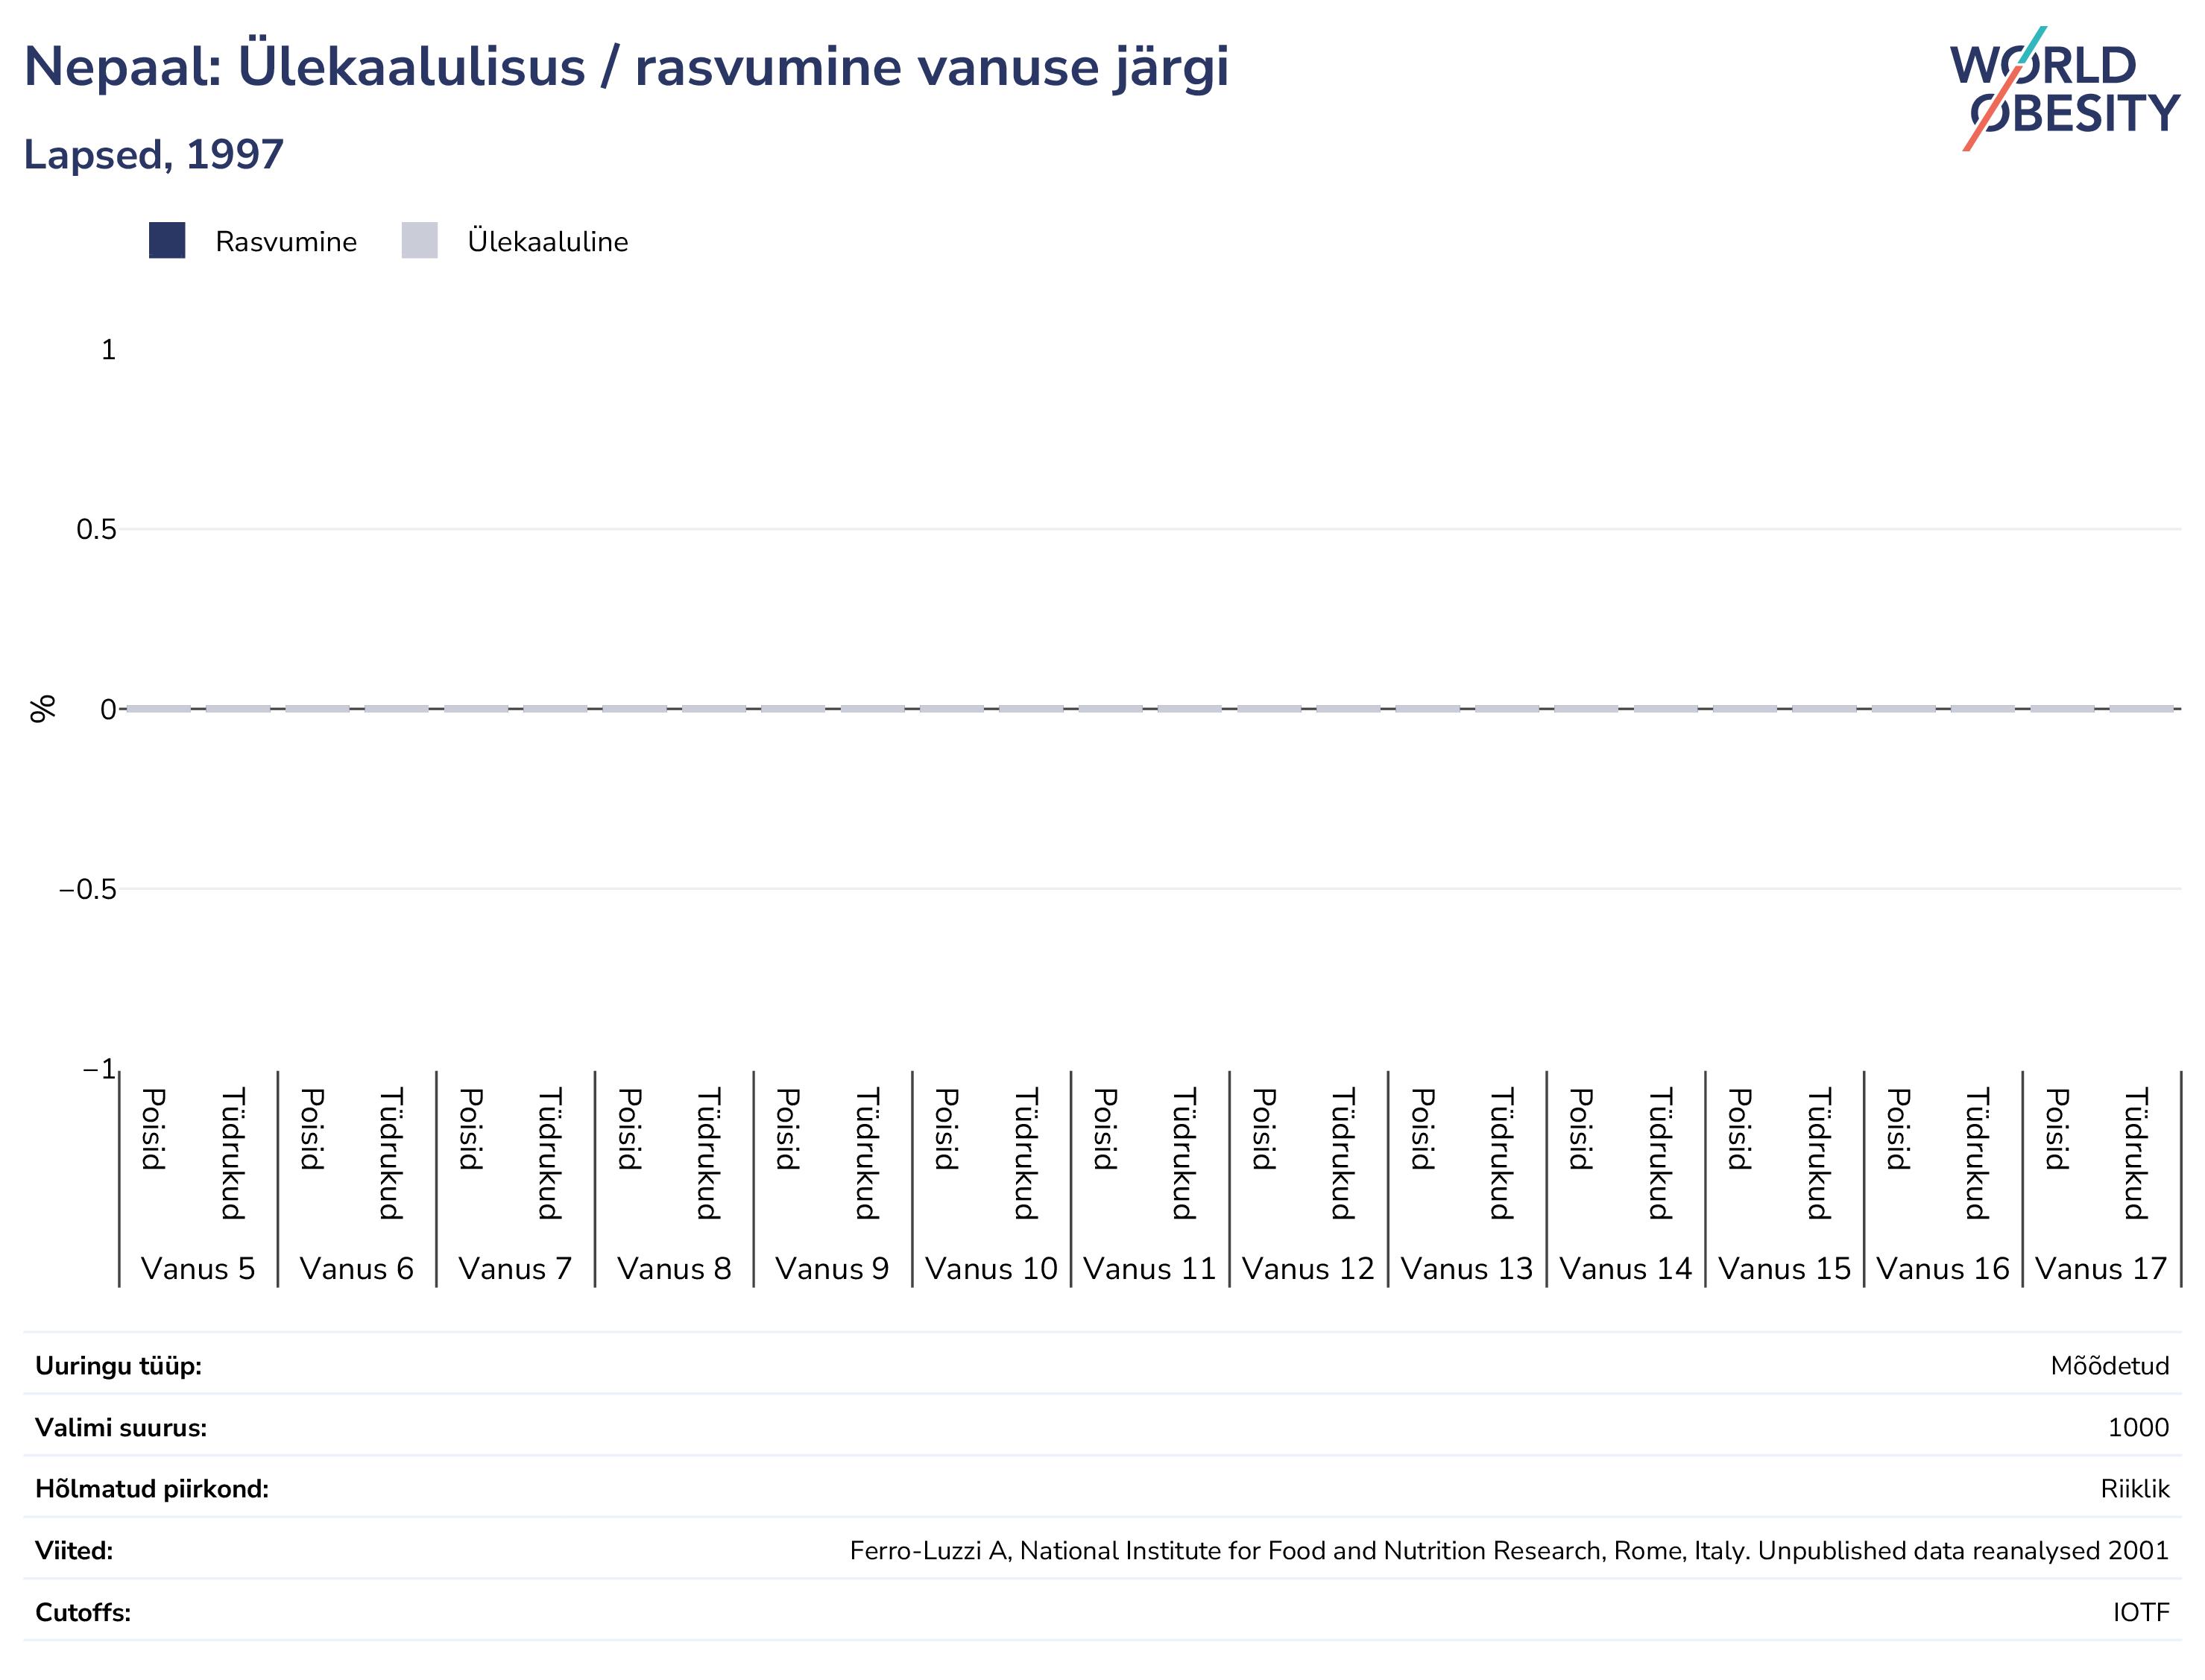Select the Vanus 10 age group label
Screen dimensions: 2205x1680
pyautogui.click(x=991, y=1269)
